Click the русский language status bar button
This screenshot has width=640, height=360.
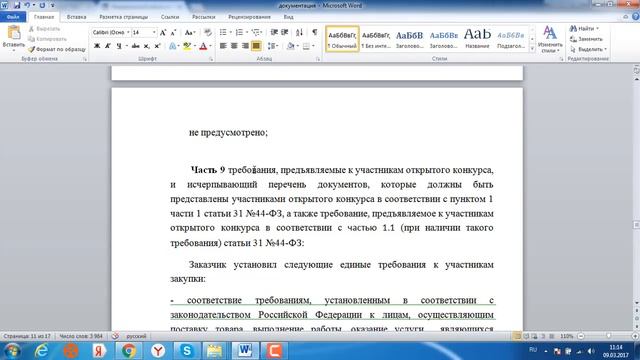[x=136, y=336]
